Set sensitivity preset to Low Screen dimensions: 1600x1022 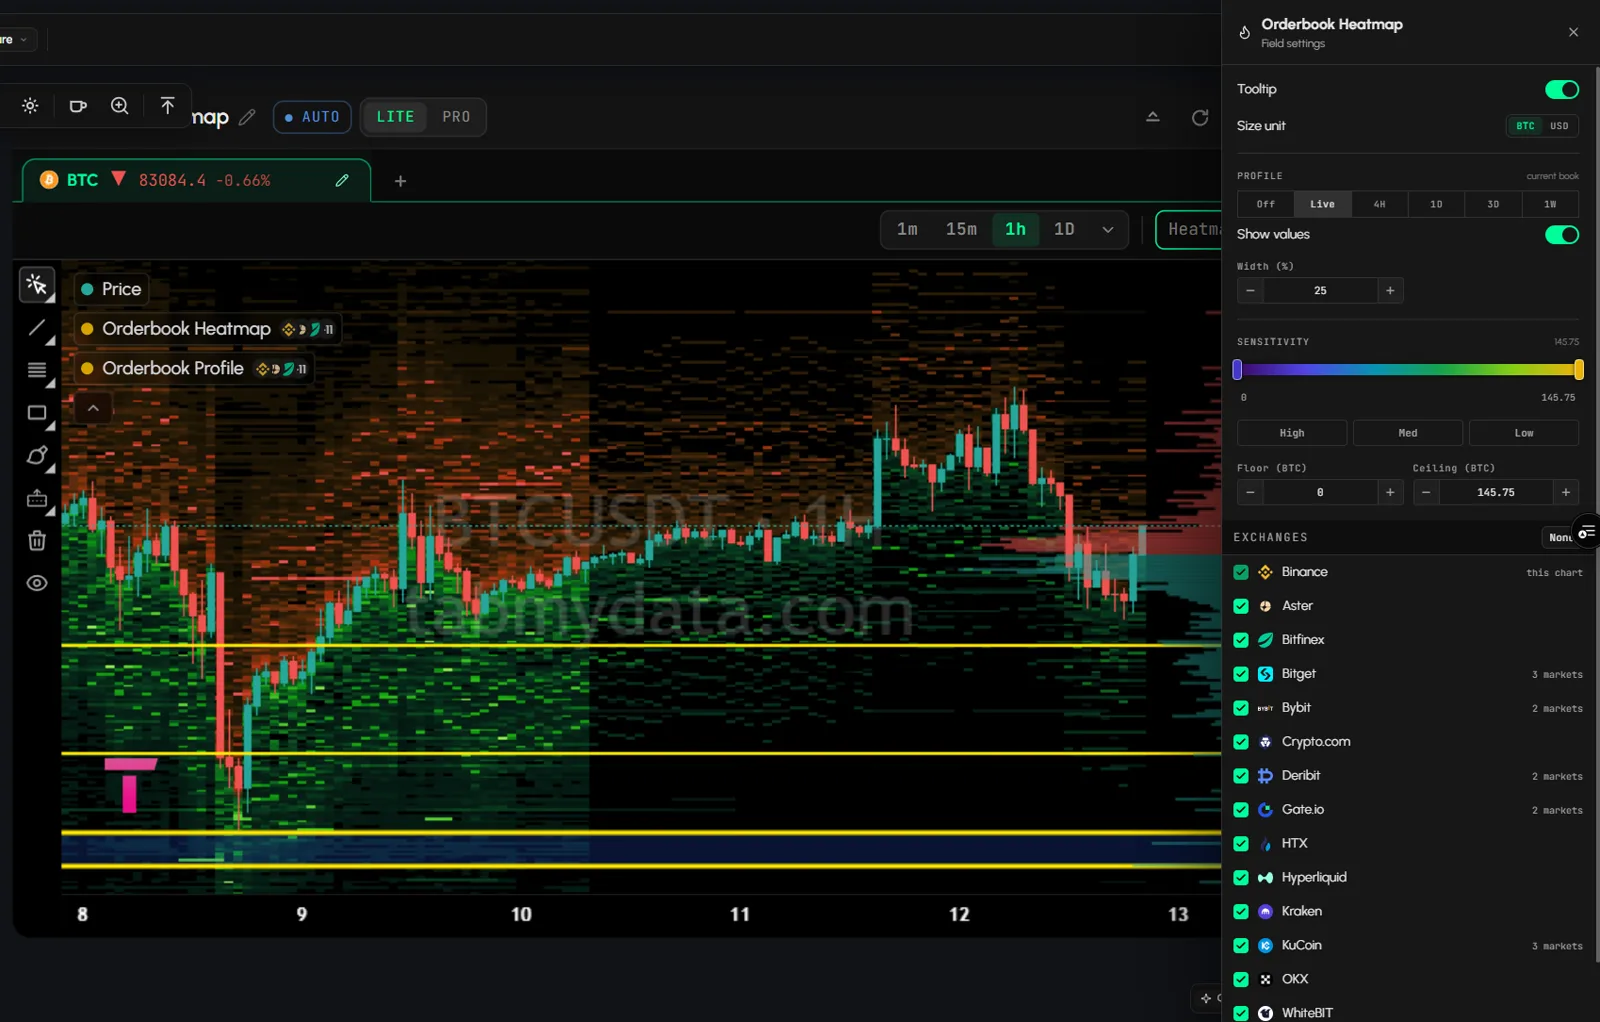1524,433
